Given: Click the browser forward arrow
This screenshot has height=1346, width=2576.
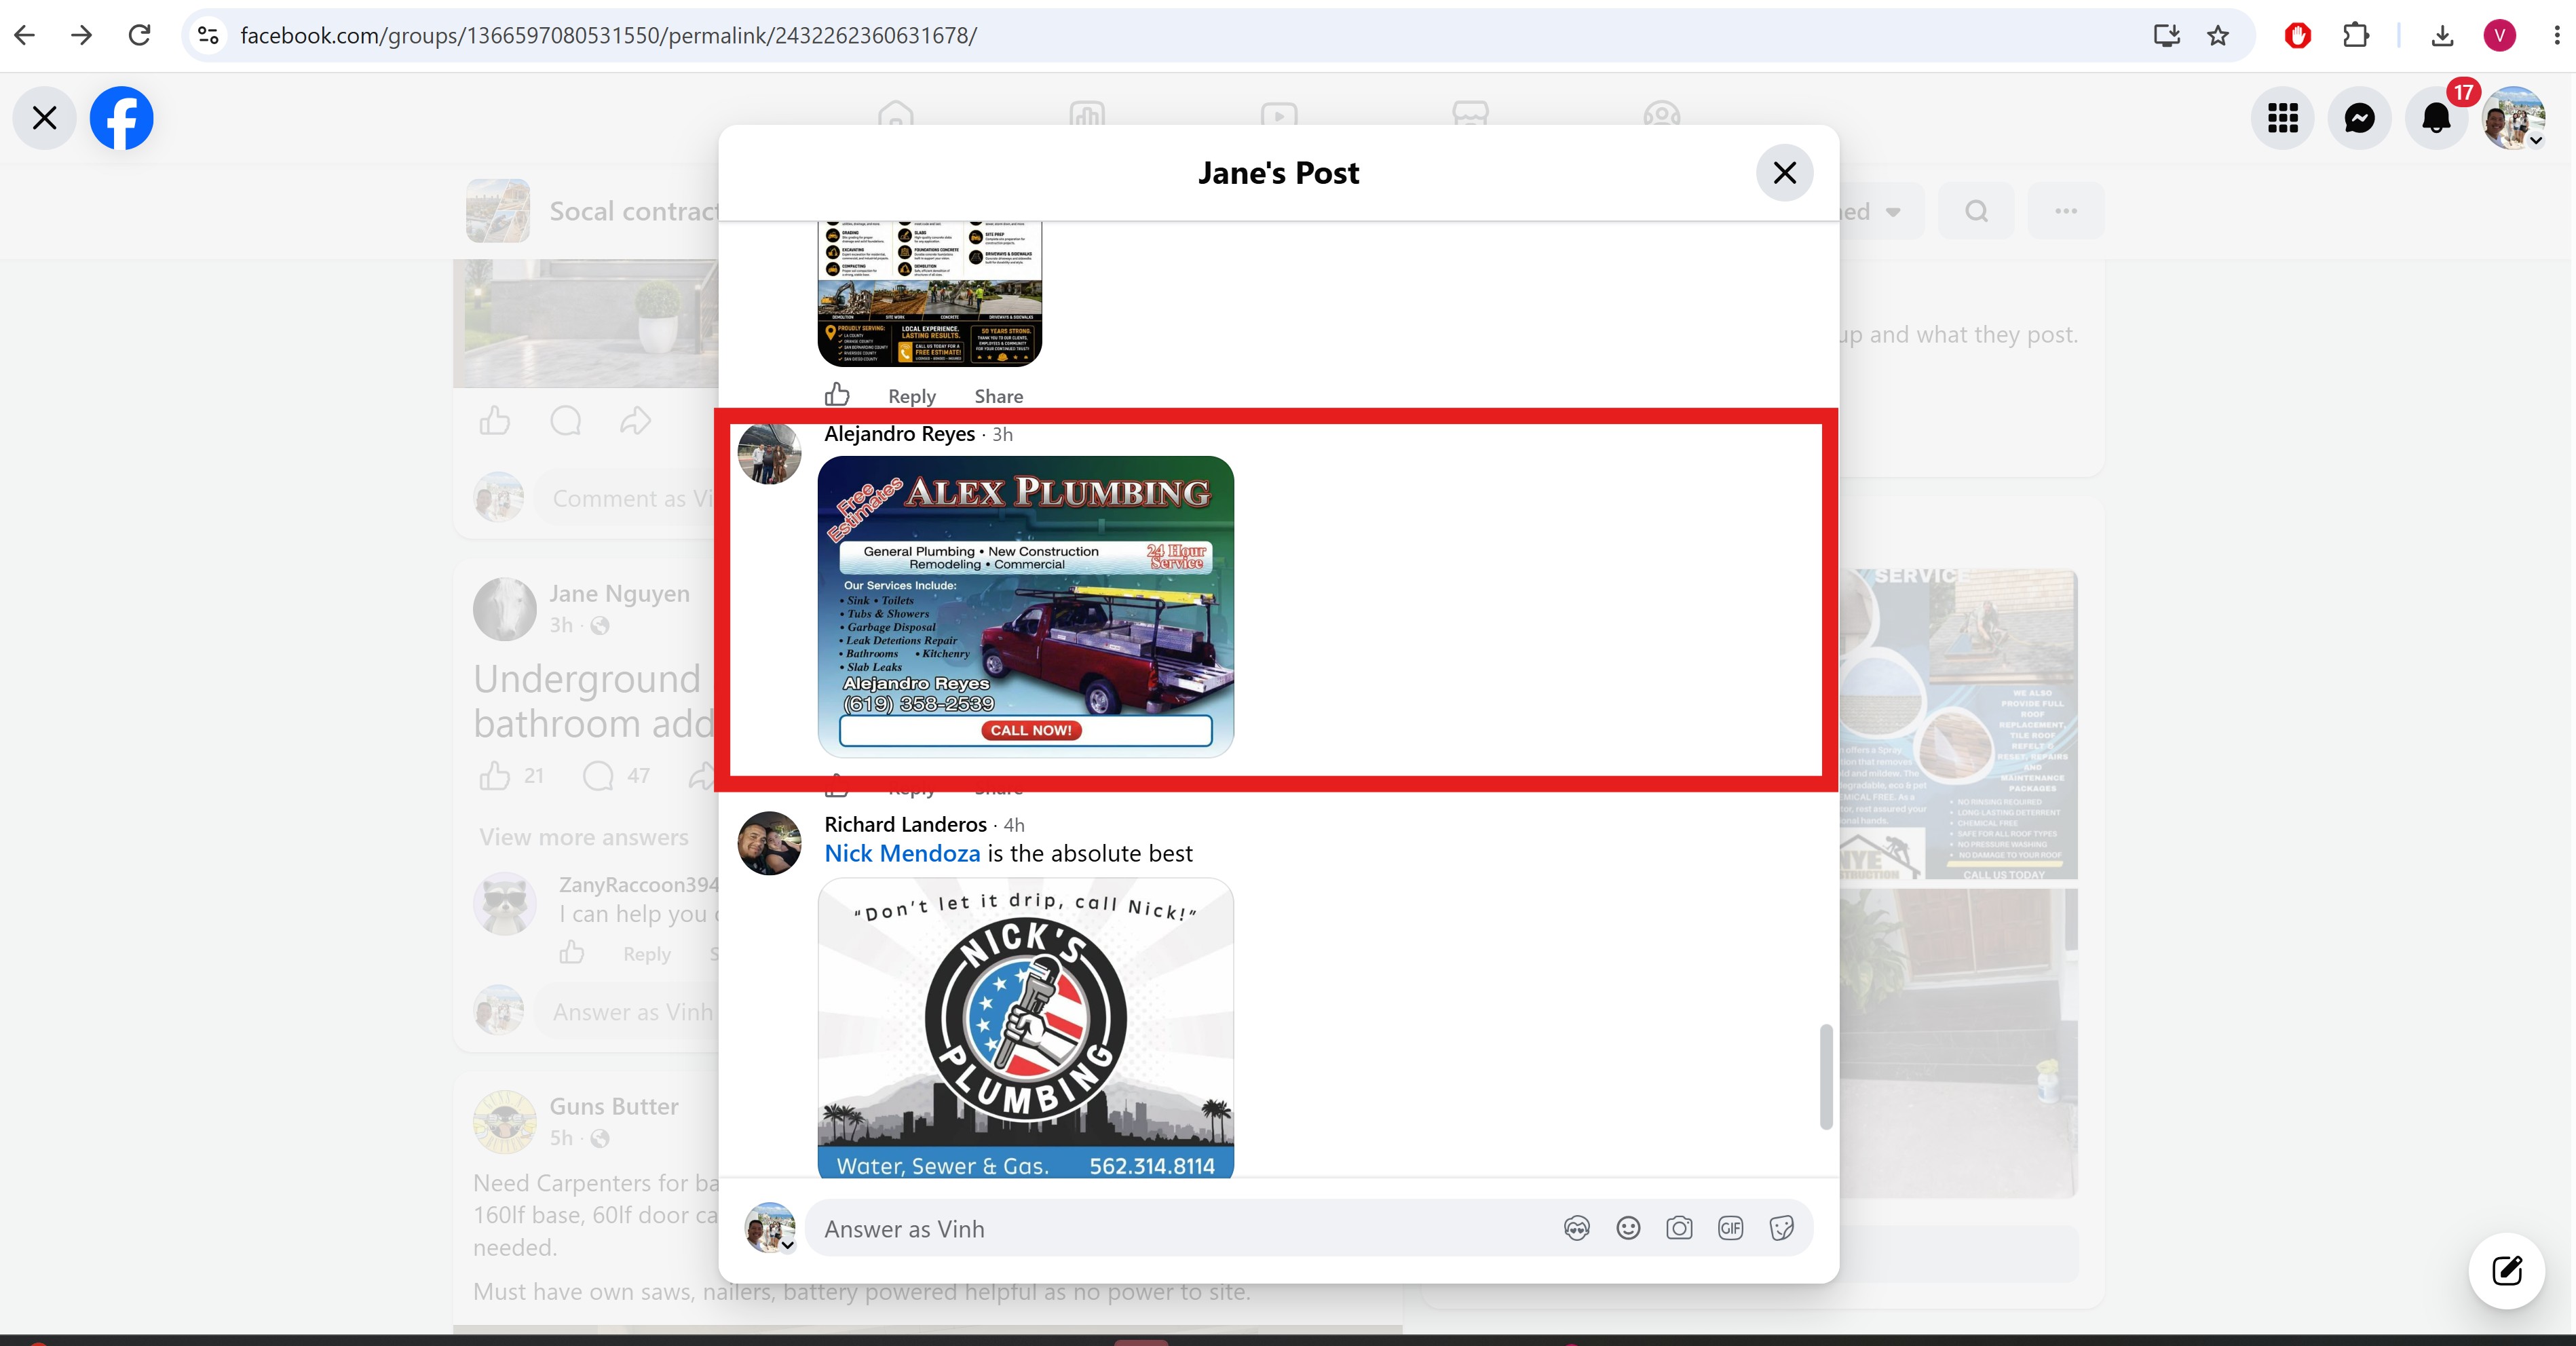Looking at the screenshot, I should click(82, 36).
